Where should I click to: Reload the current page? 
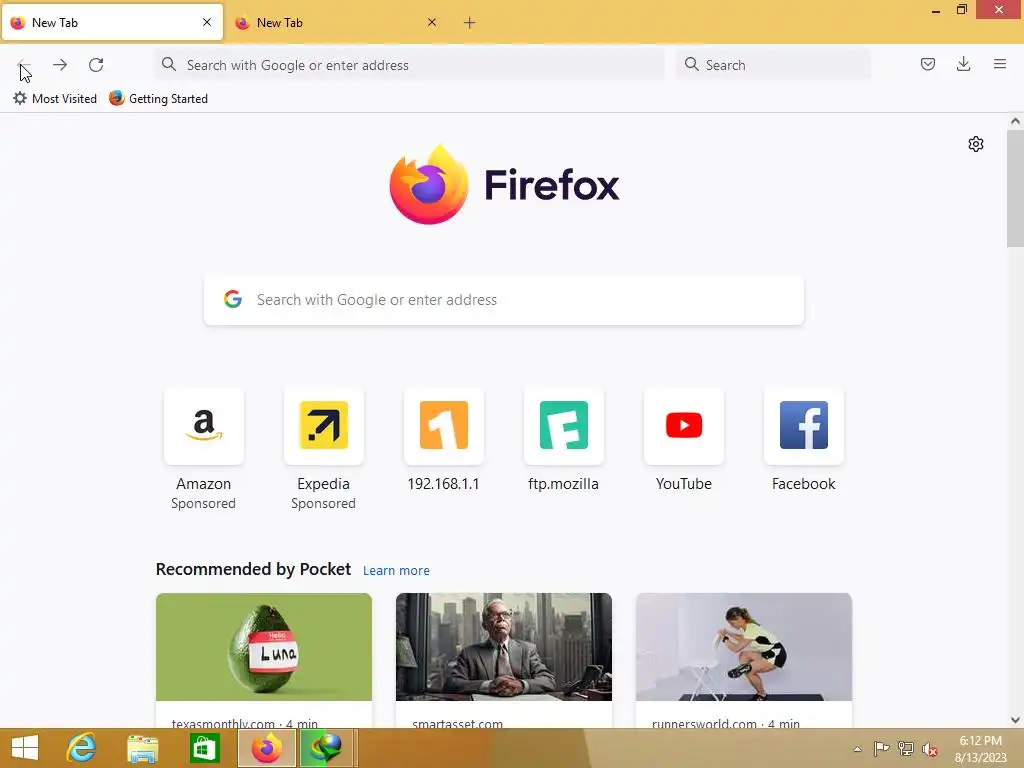tap(96, 65)
